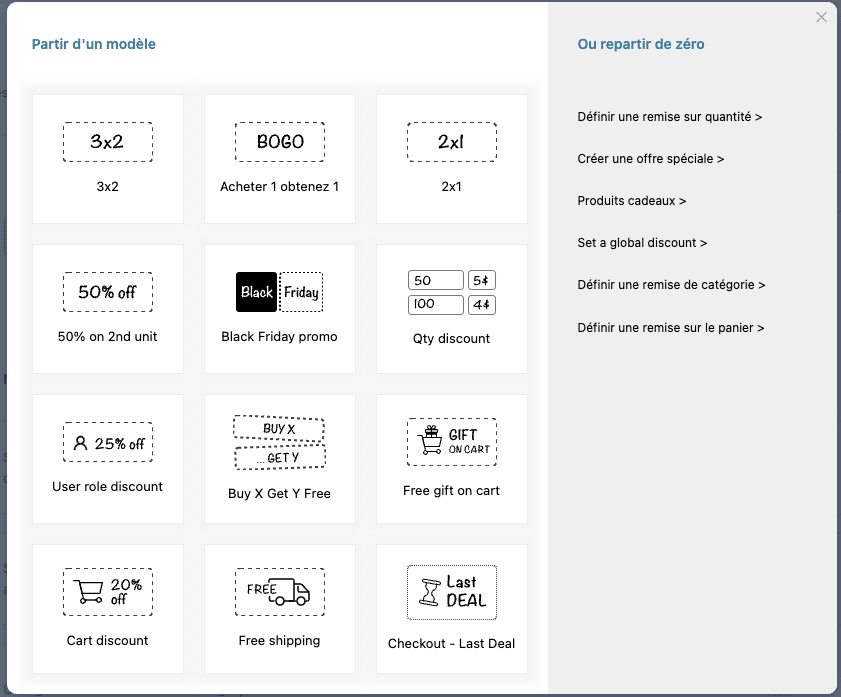Pick the Last Deal hourglass icon

452,592
